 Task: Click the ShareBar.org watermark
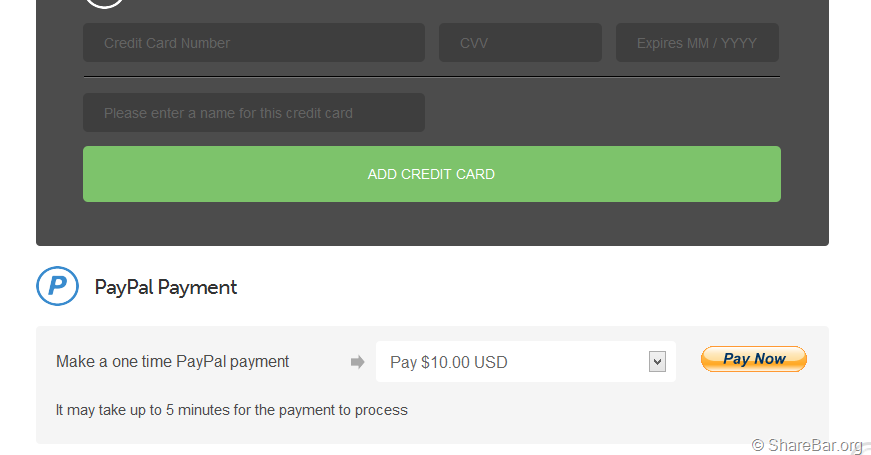[x=807, y=445]
